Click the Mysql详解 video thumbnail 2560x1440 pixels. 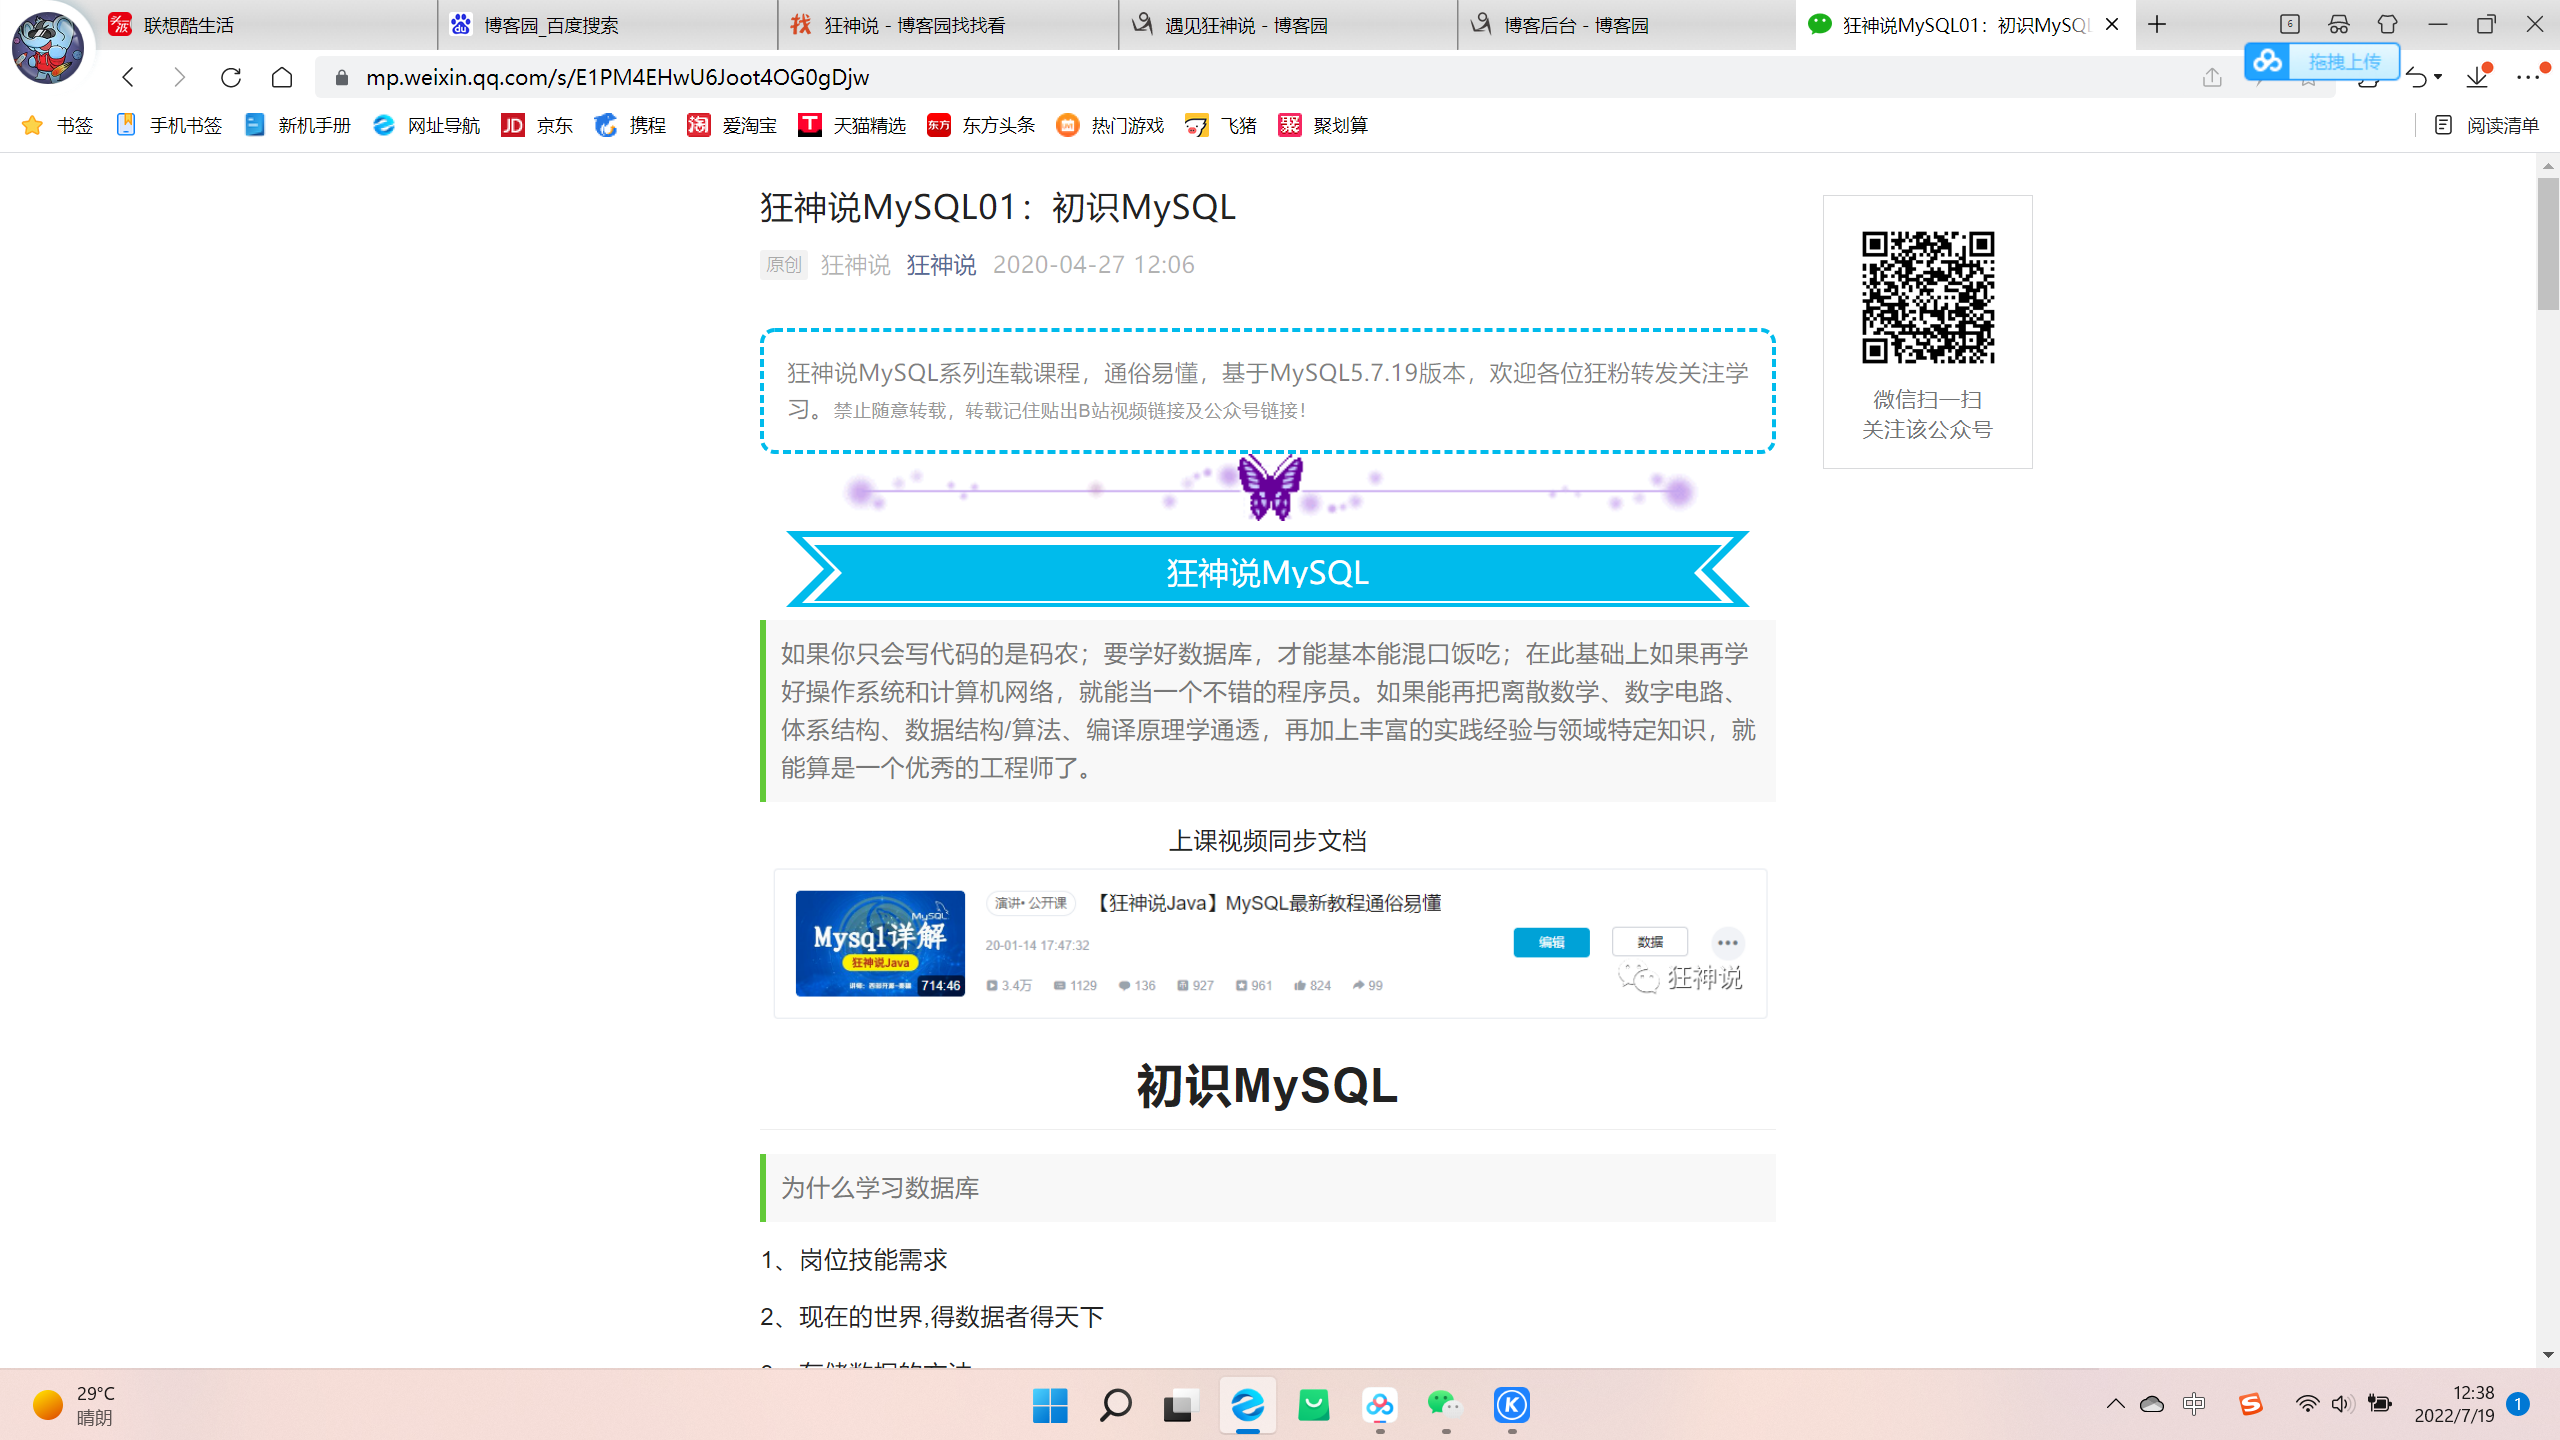880,943
